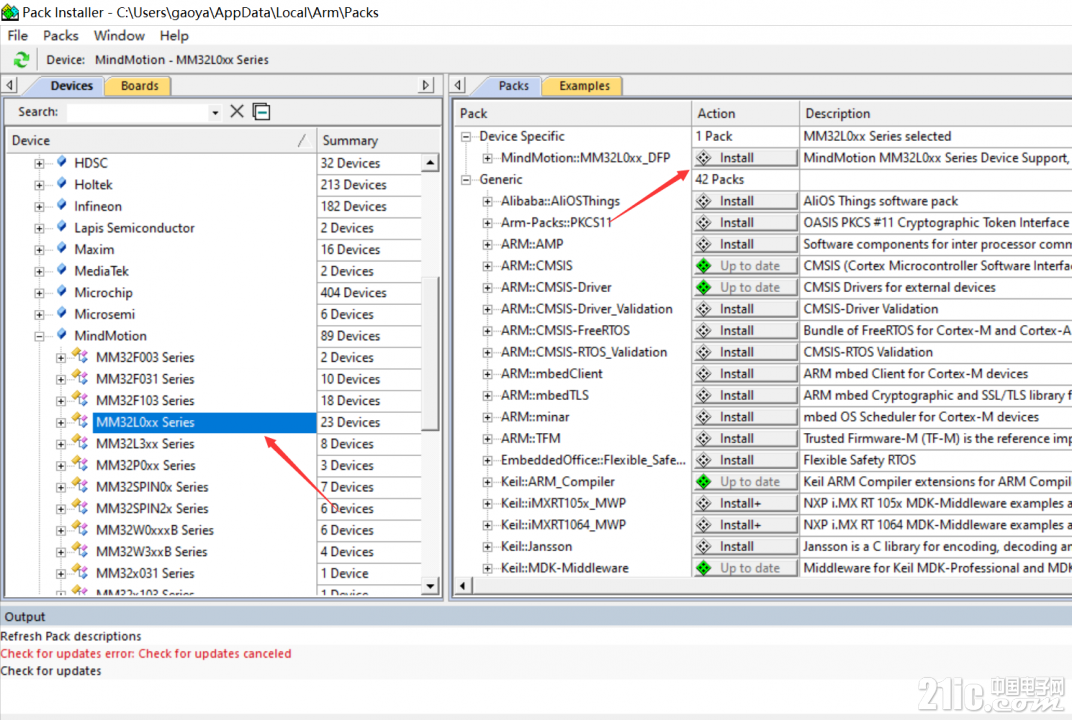The height and width of the screenshot is (720, 1072).
Task: Click the right arrow in devices panel header
Action: (426, 85)
